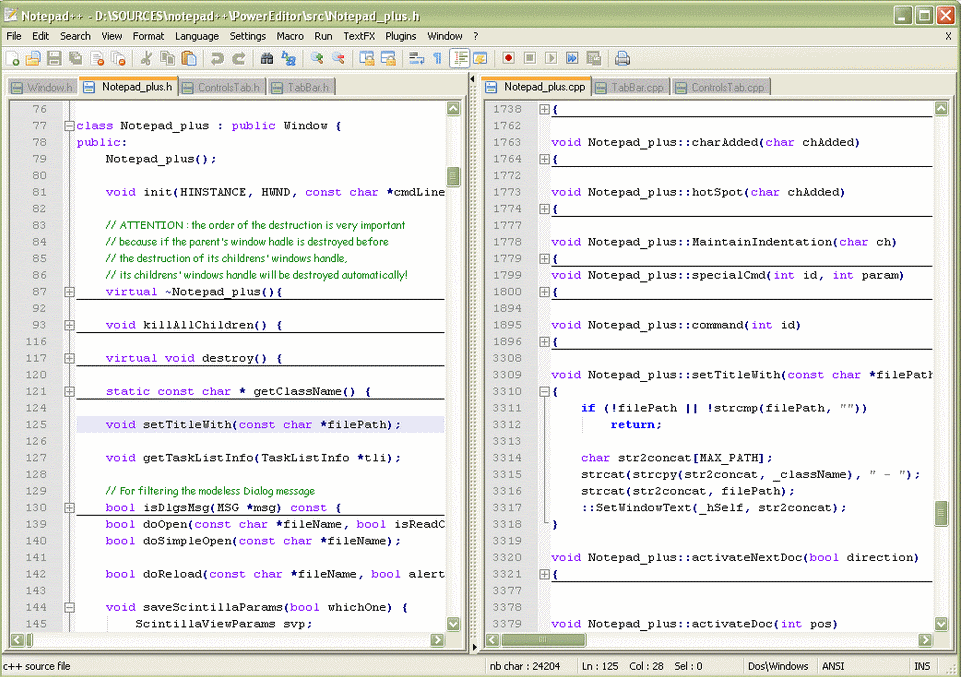Click the Open file folder icon

[33, 59]
